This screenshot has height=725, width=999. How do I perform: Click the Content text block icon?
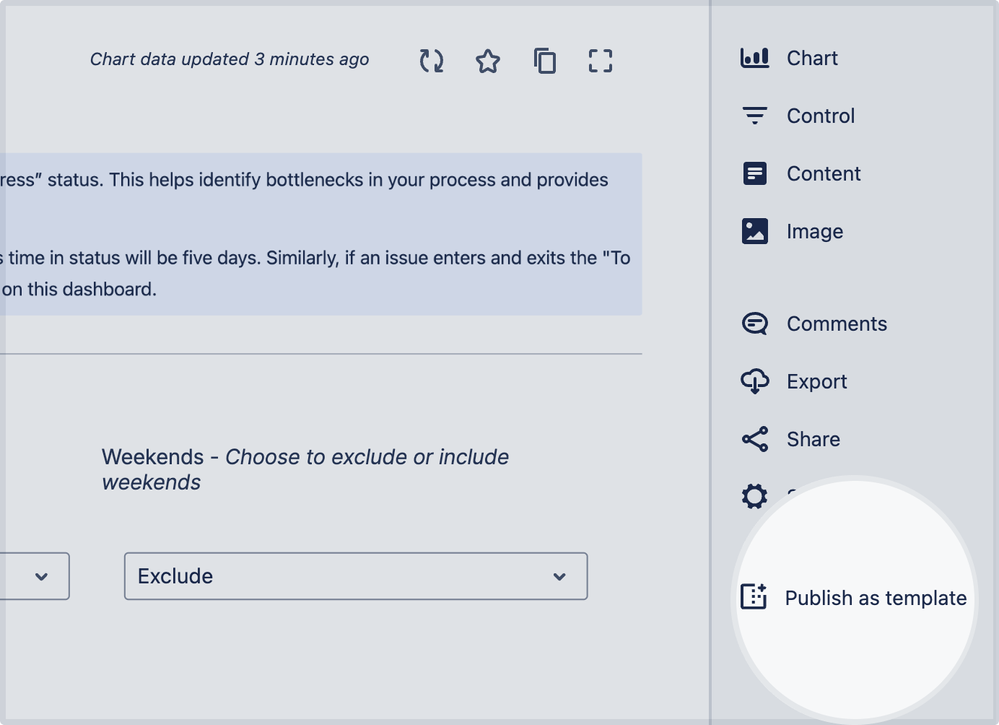755,174
